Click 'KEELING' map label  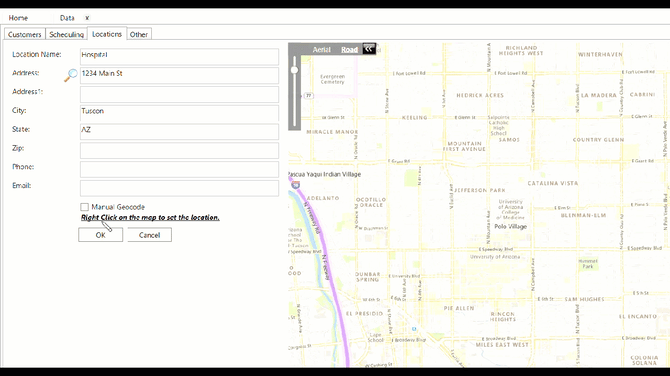pyautogui.click(x=414, y=117)
